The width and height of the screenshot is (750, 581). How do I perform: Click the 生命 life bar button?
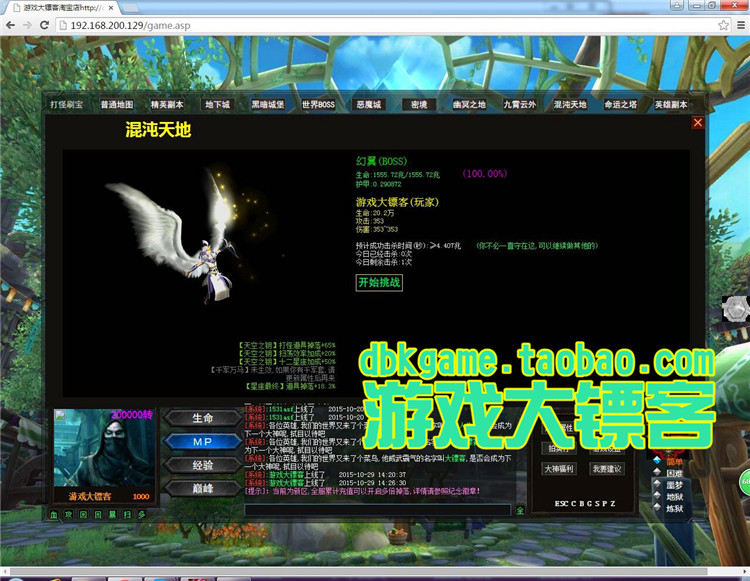(202, 418)
